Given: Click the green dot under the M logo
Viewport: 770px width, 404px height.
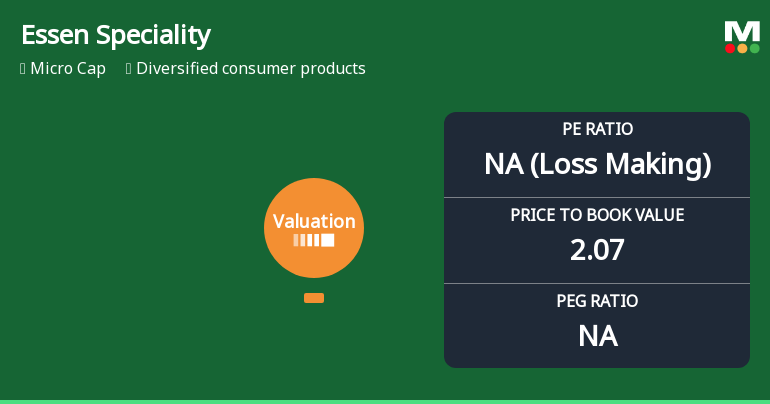Looking at the screenshot, I should [754, 48].
